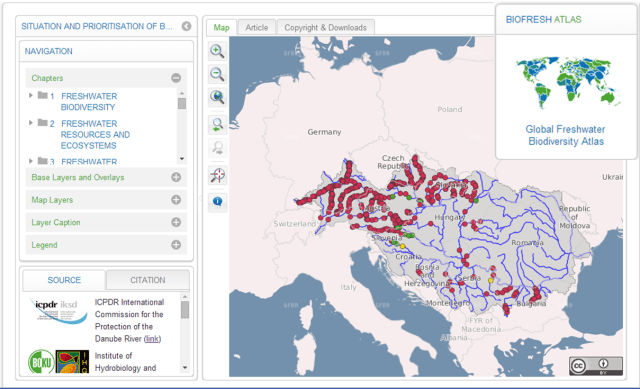This screenshot has width=640, height=389.
Task: Expand the Layer Caption section
Action: (176, 222)
